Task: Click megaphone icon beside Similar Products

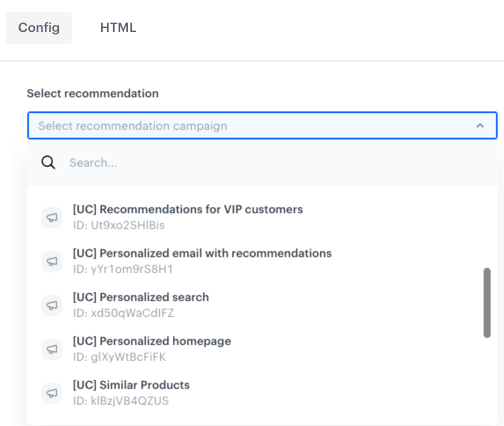Action: (52, 393)
